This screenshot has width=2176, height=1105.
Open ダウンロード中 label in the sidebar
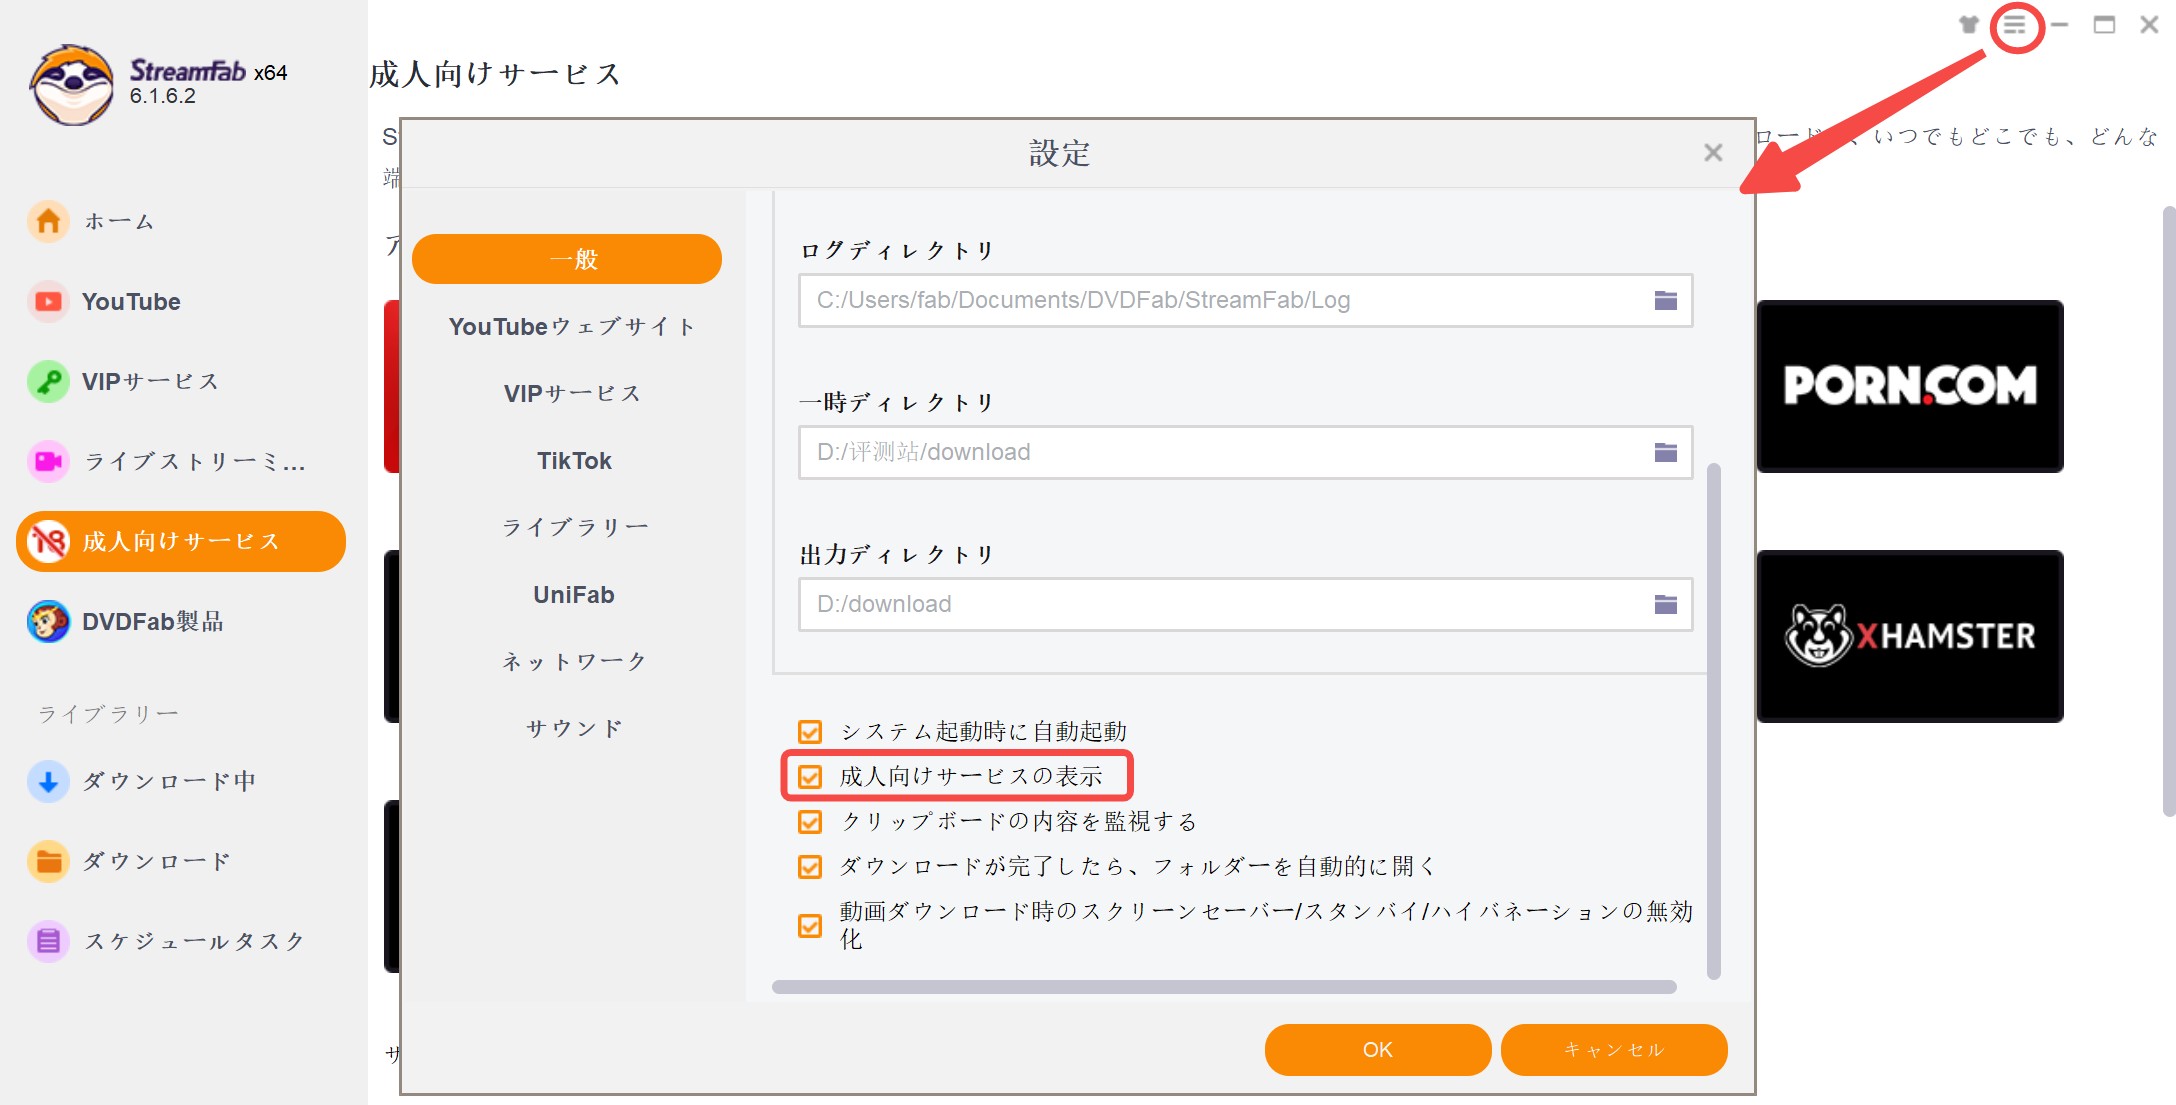pos(169,781)
